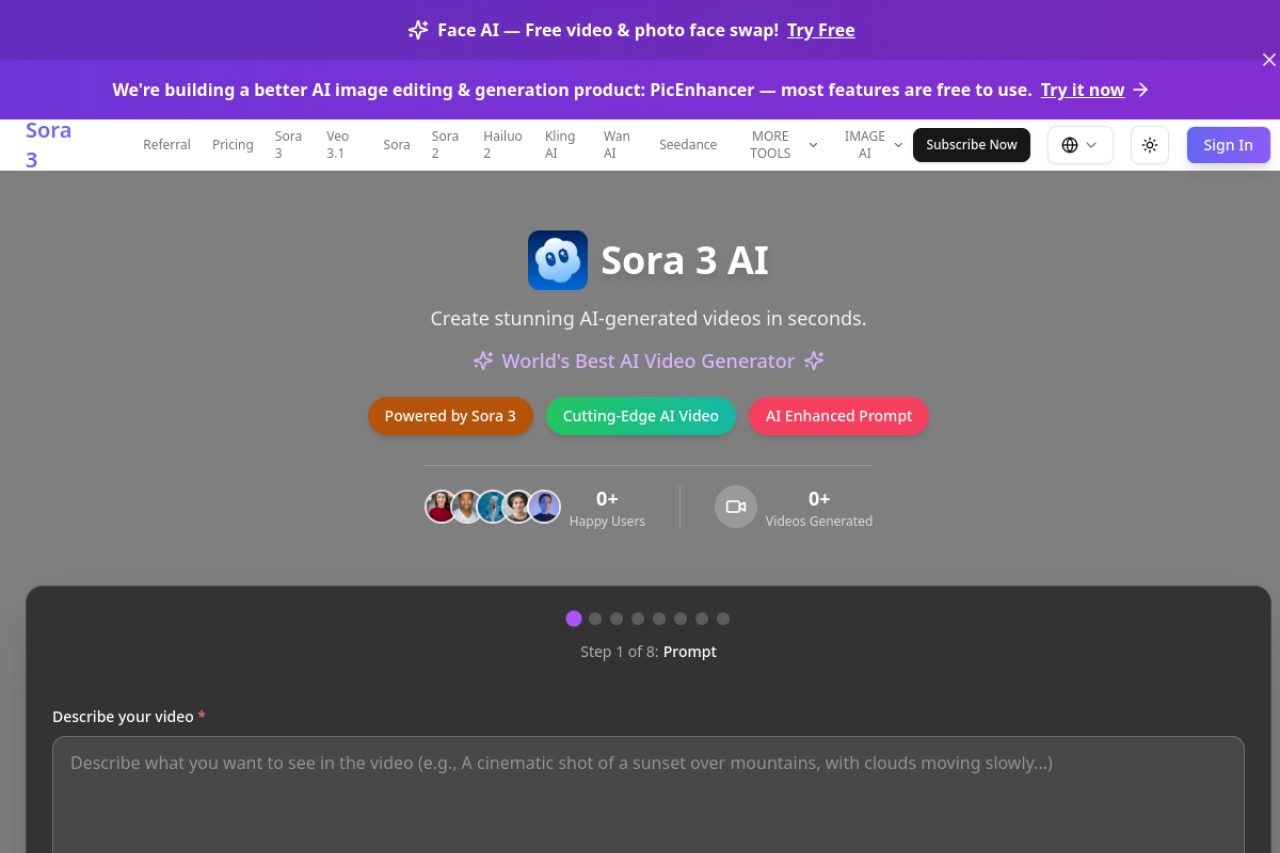Click the Cutting-Edge AI Video badge
The image size is (1280, 853).
pos(641,416)
